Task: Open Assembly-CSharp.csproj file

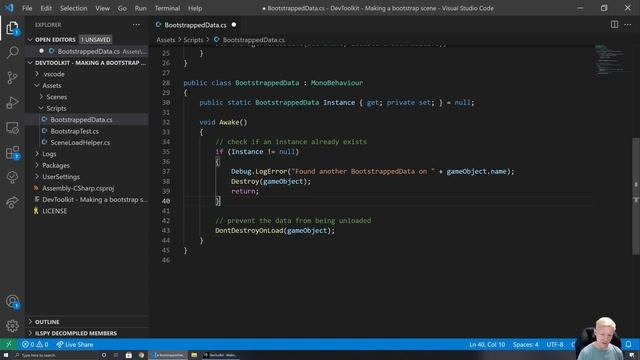Action: click(87, 188)
